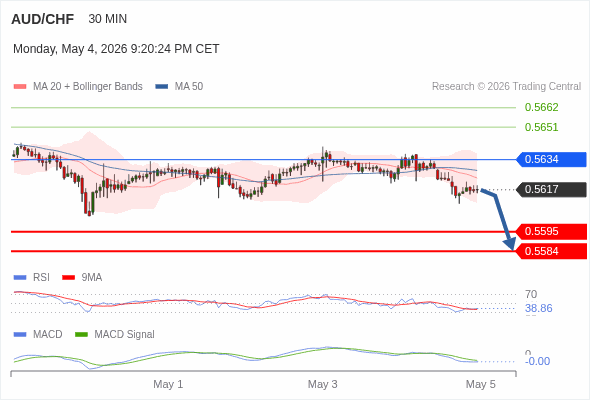Click the MACD Signal legend label

(x=125, y=335)
